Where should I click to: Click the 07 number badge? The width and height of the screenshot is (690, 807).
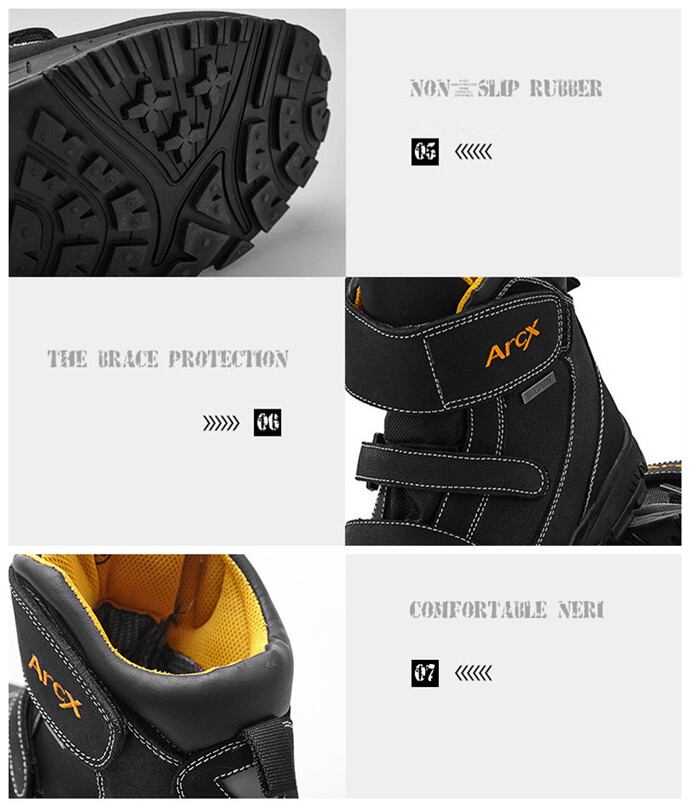[x=424, y=673]
